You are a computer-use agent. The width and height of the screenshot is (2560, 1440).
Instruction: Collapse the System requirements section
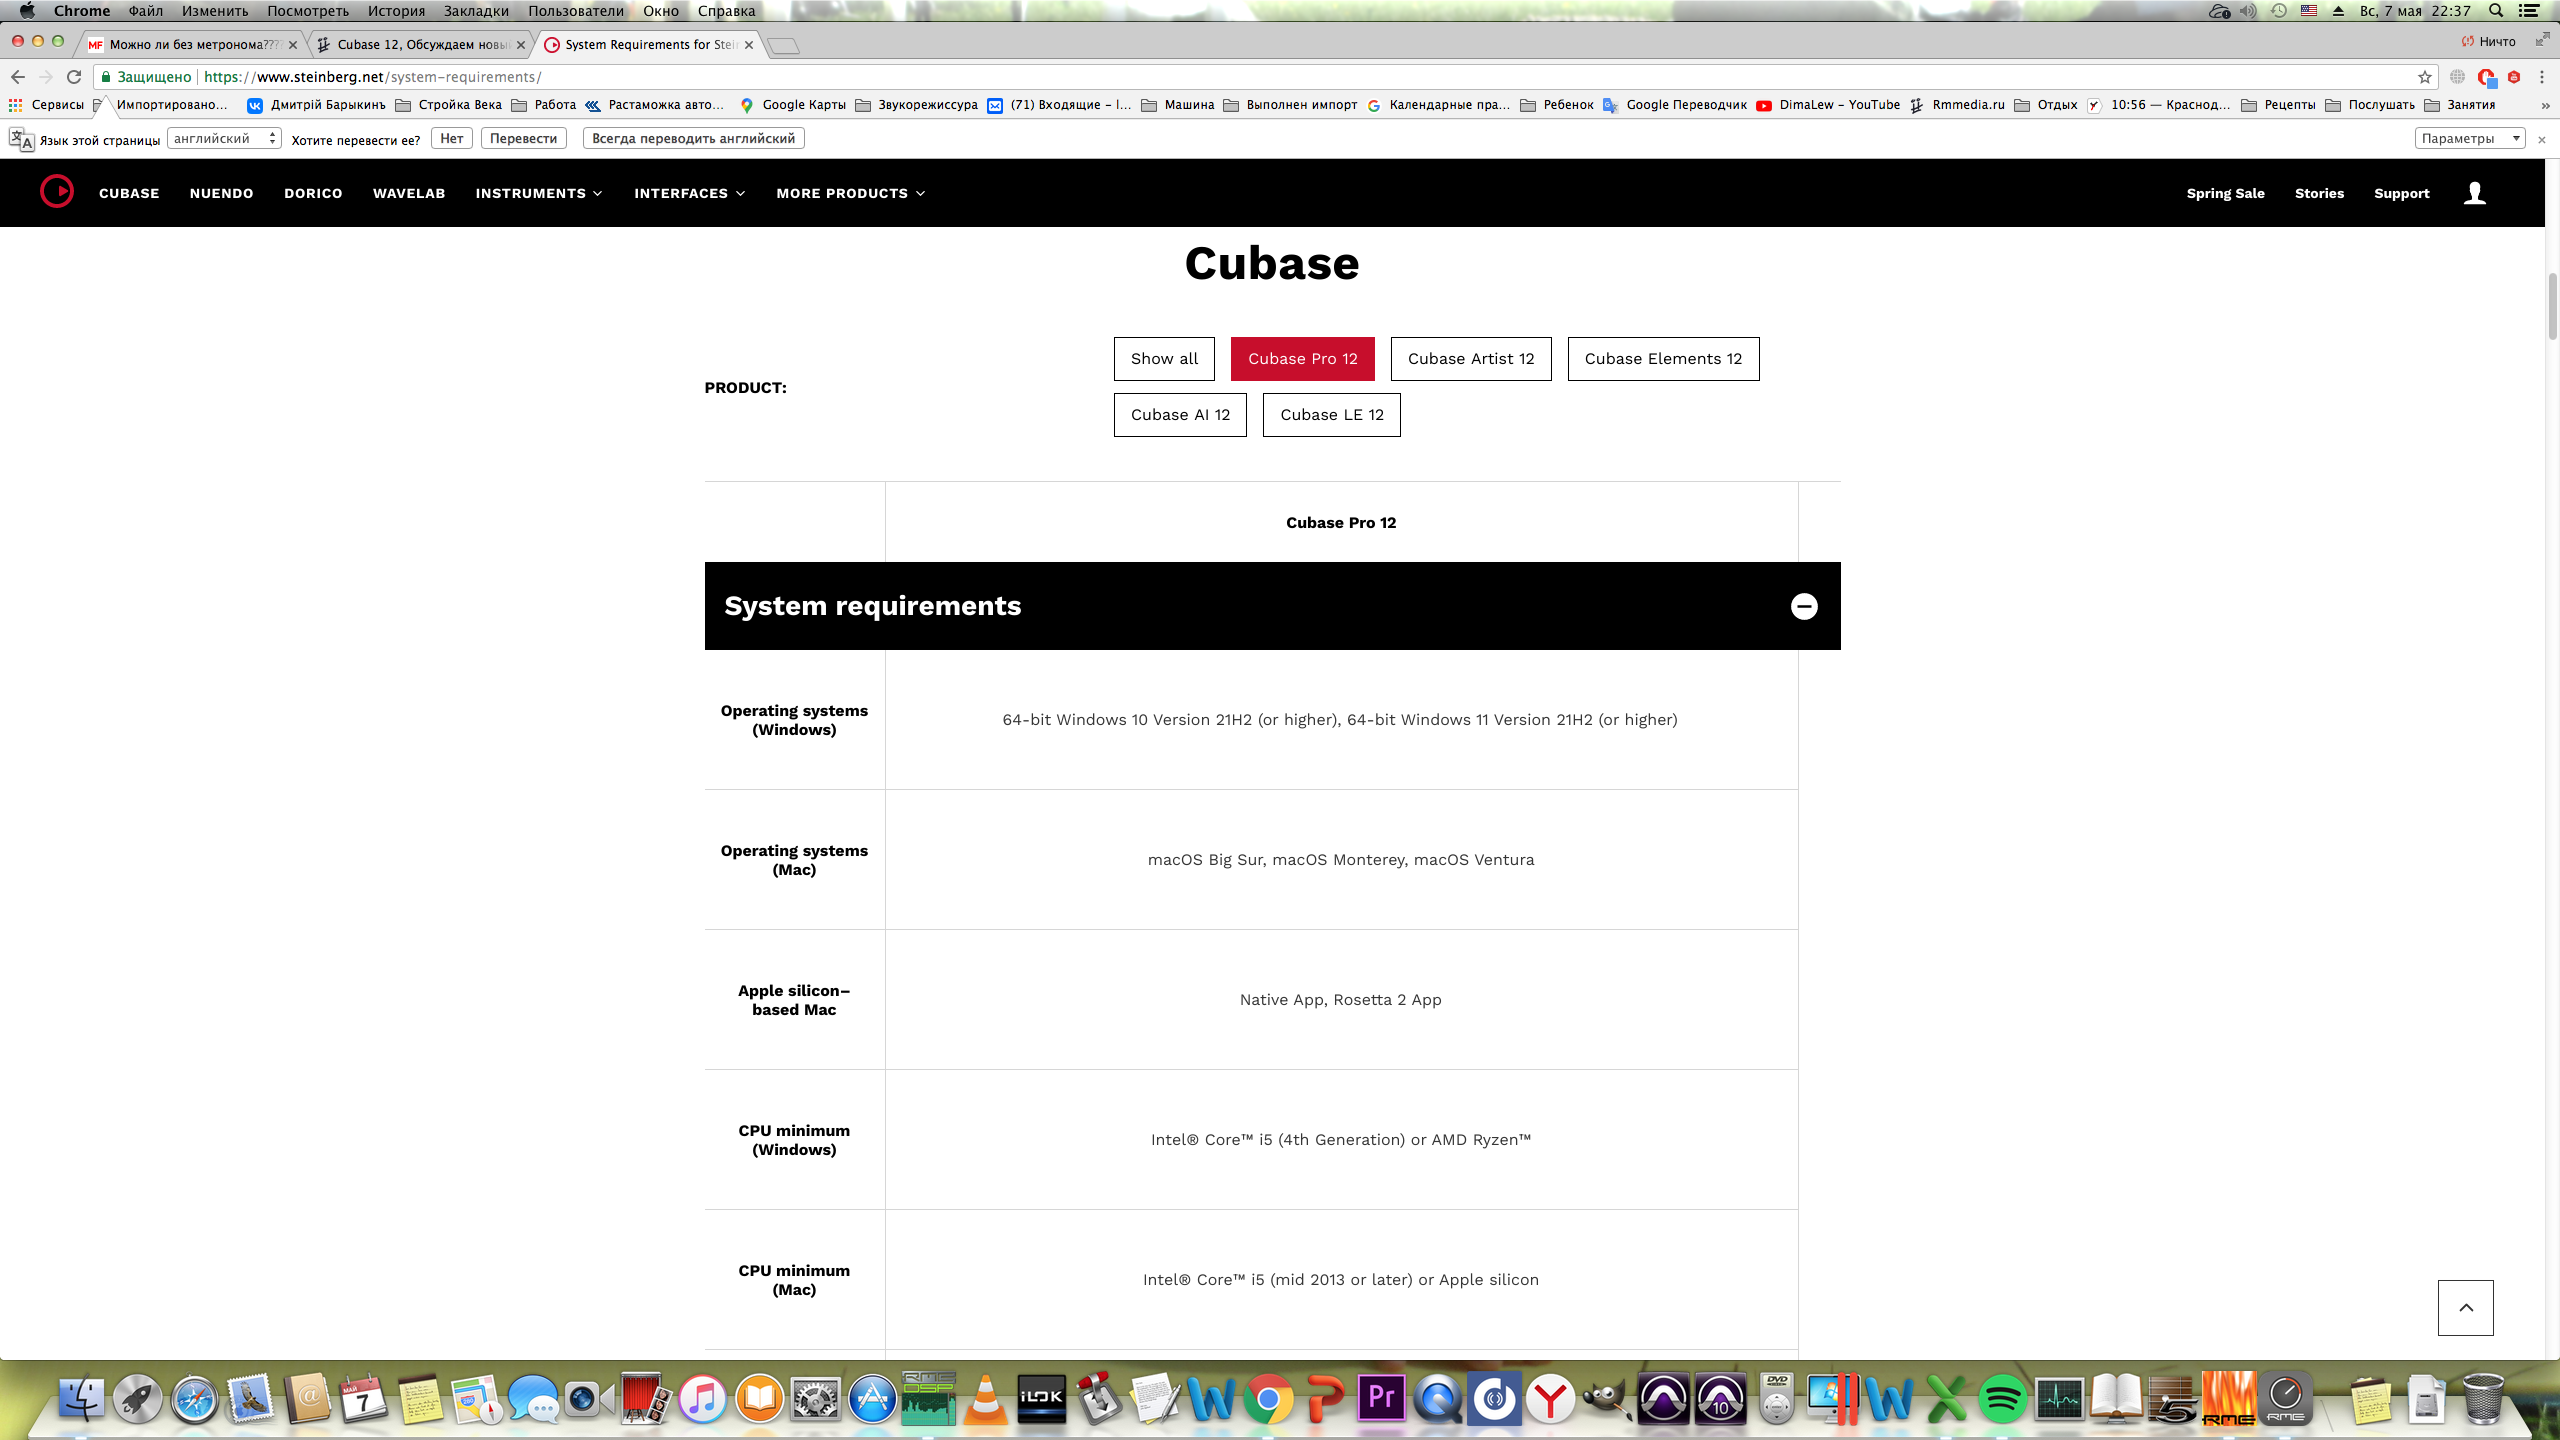(1803, 606)
